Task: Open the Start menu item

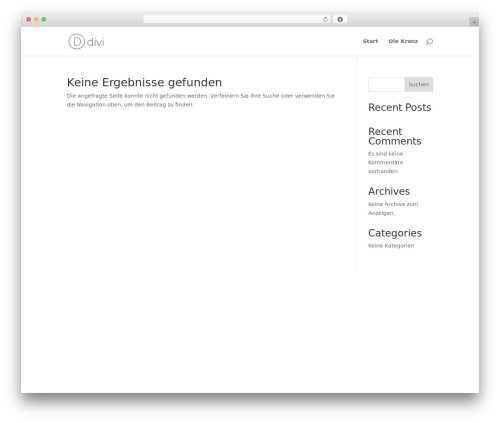Action: [370, 41]
